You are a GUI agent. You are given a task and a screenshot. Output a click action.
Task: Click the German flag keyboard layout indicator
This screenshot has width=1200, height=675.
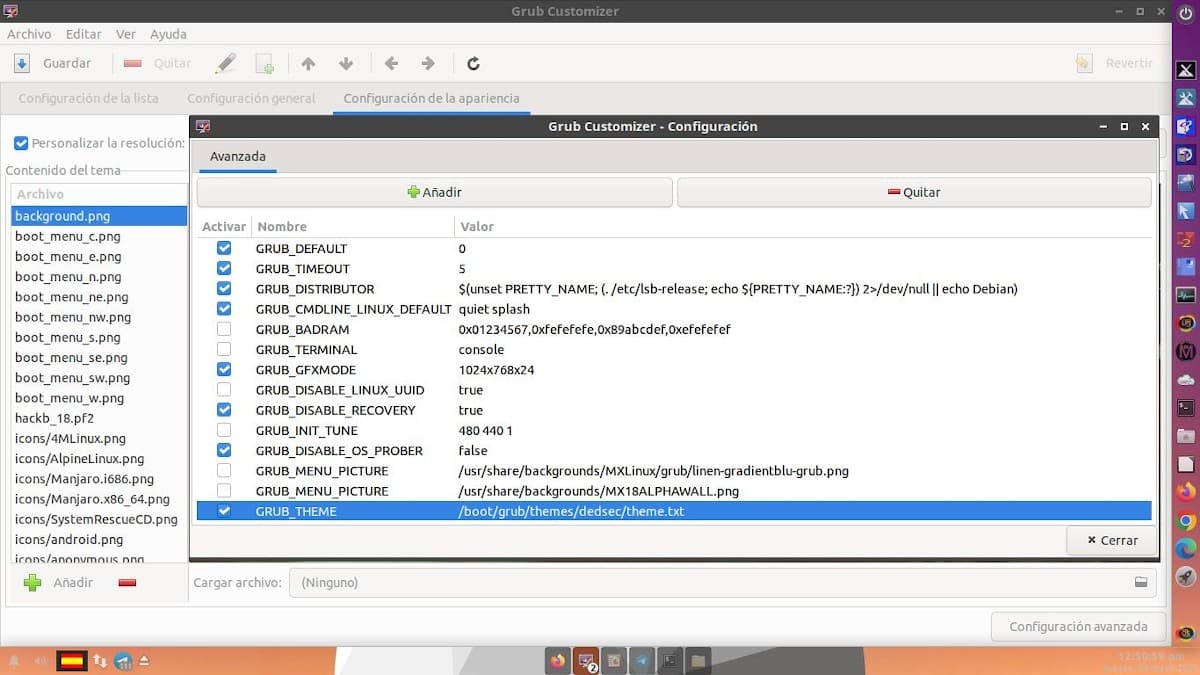tap(72, 660)
